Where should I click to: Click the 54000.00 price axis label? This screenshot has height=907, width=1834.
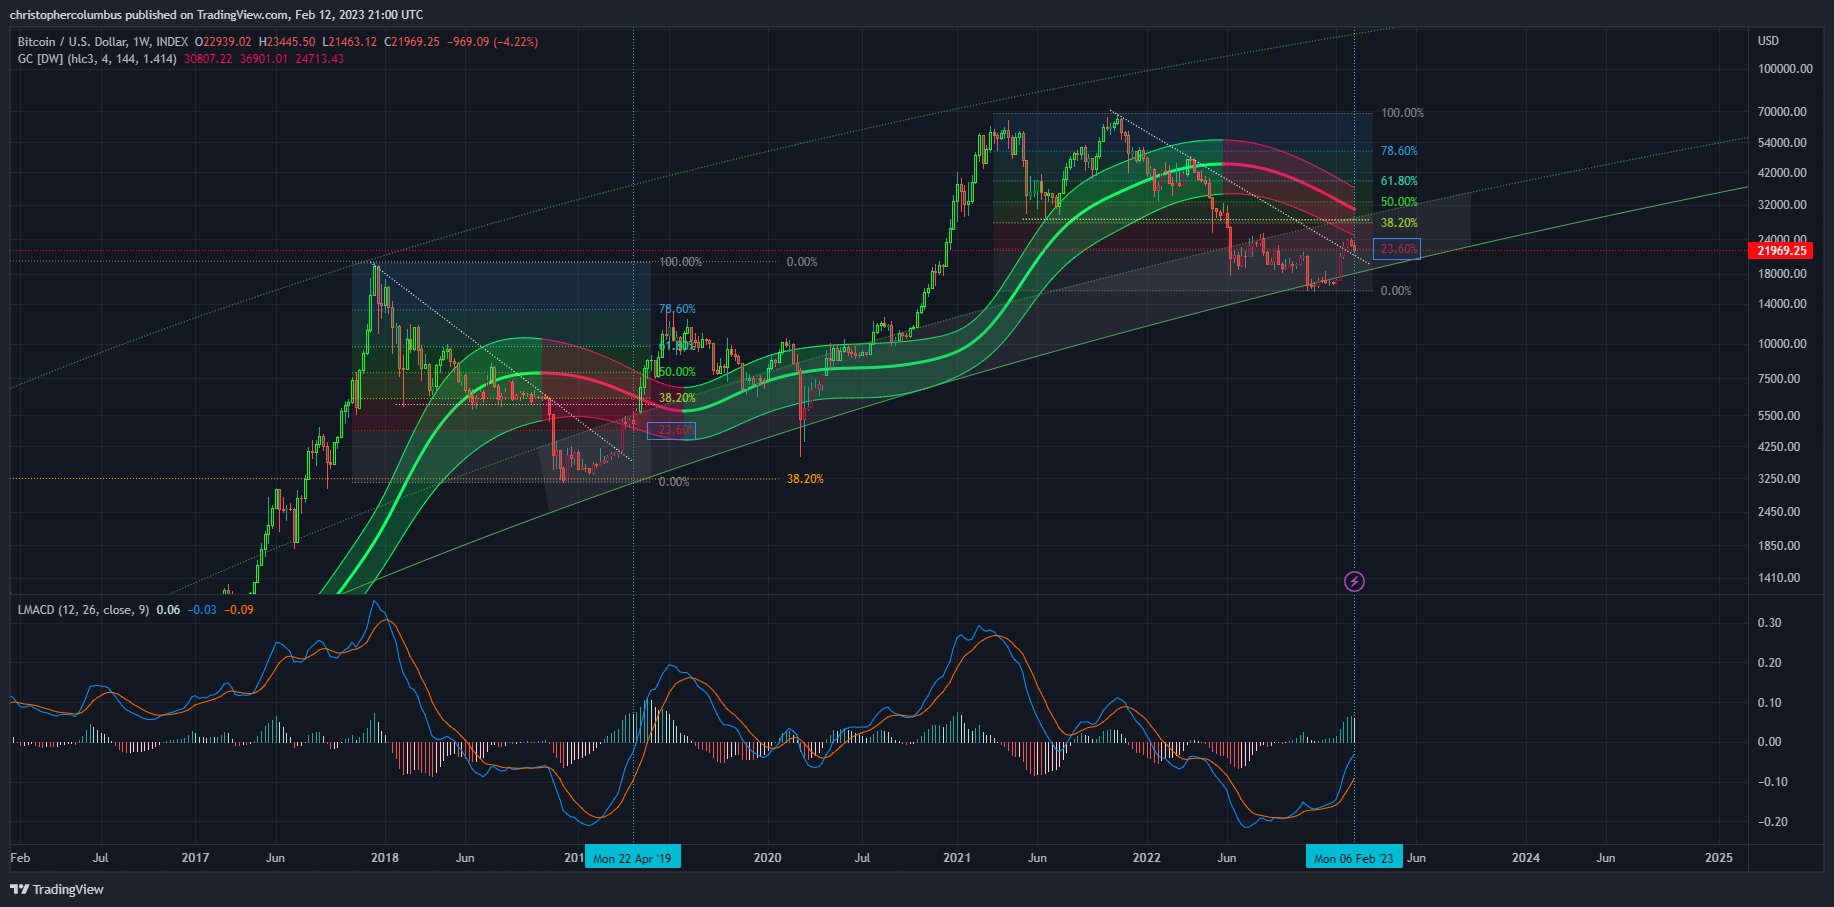[1782, 143]
